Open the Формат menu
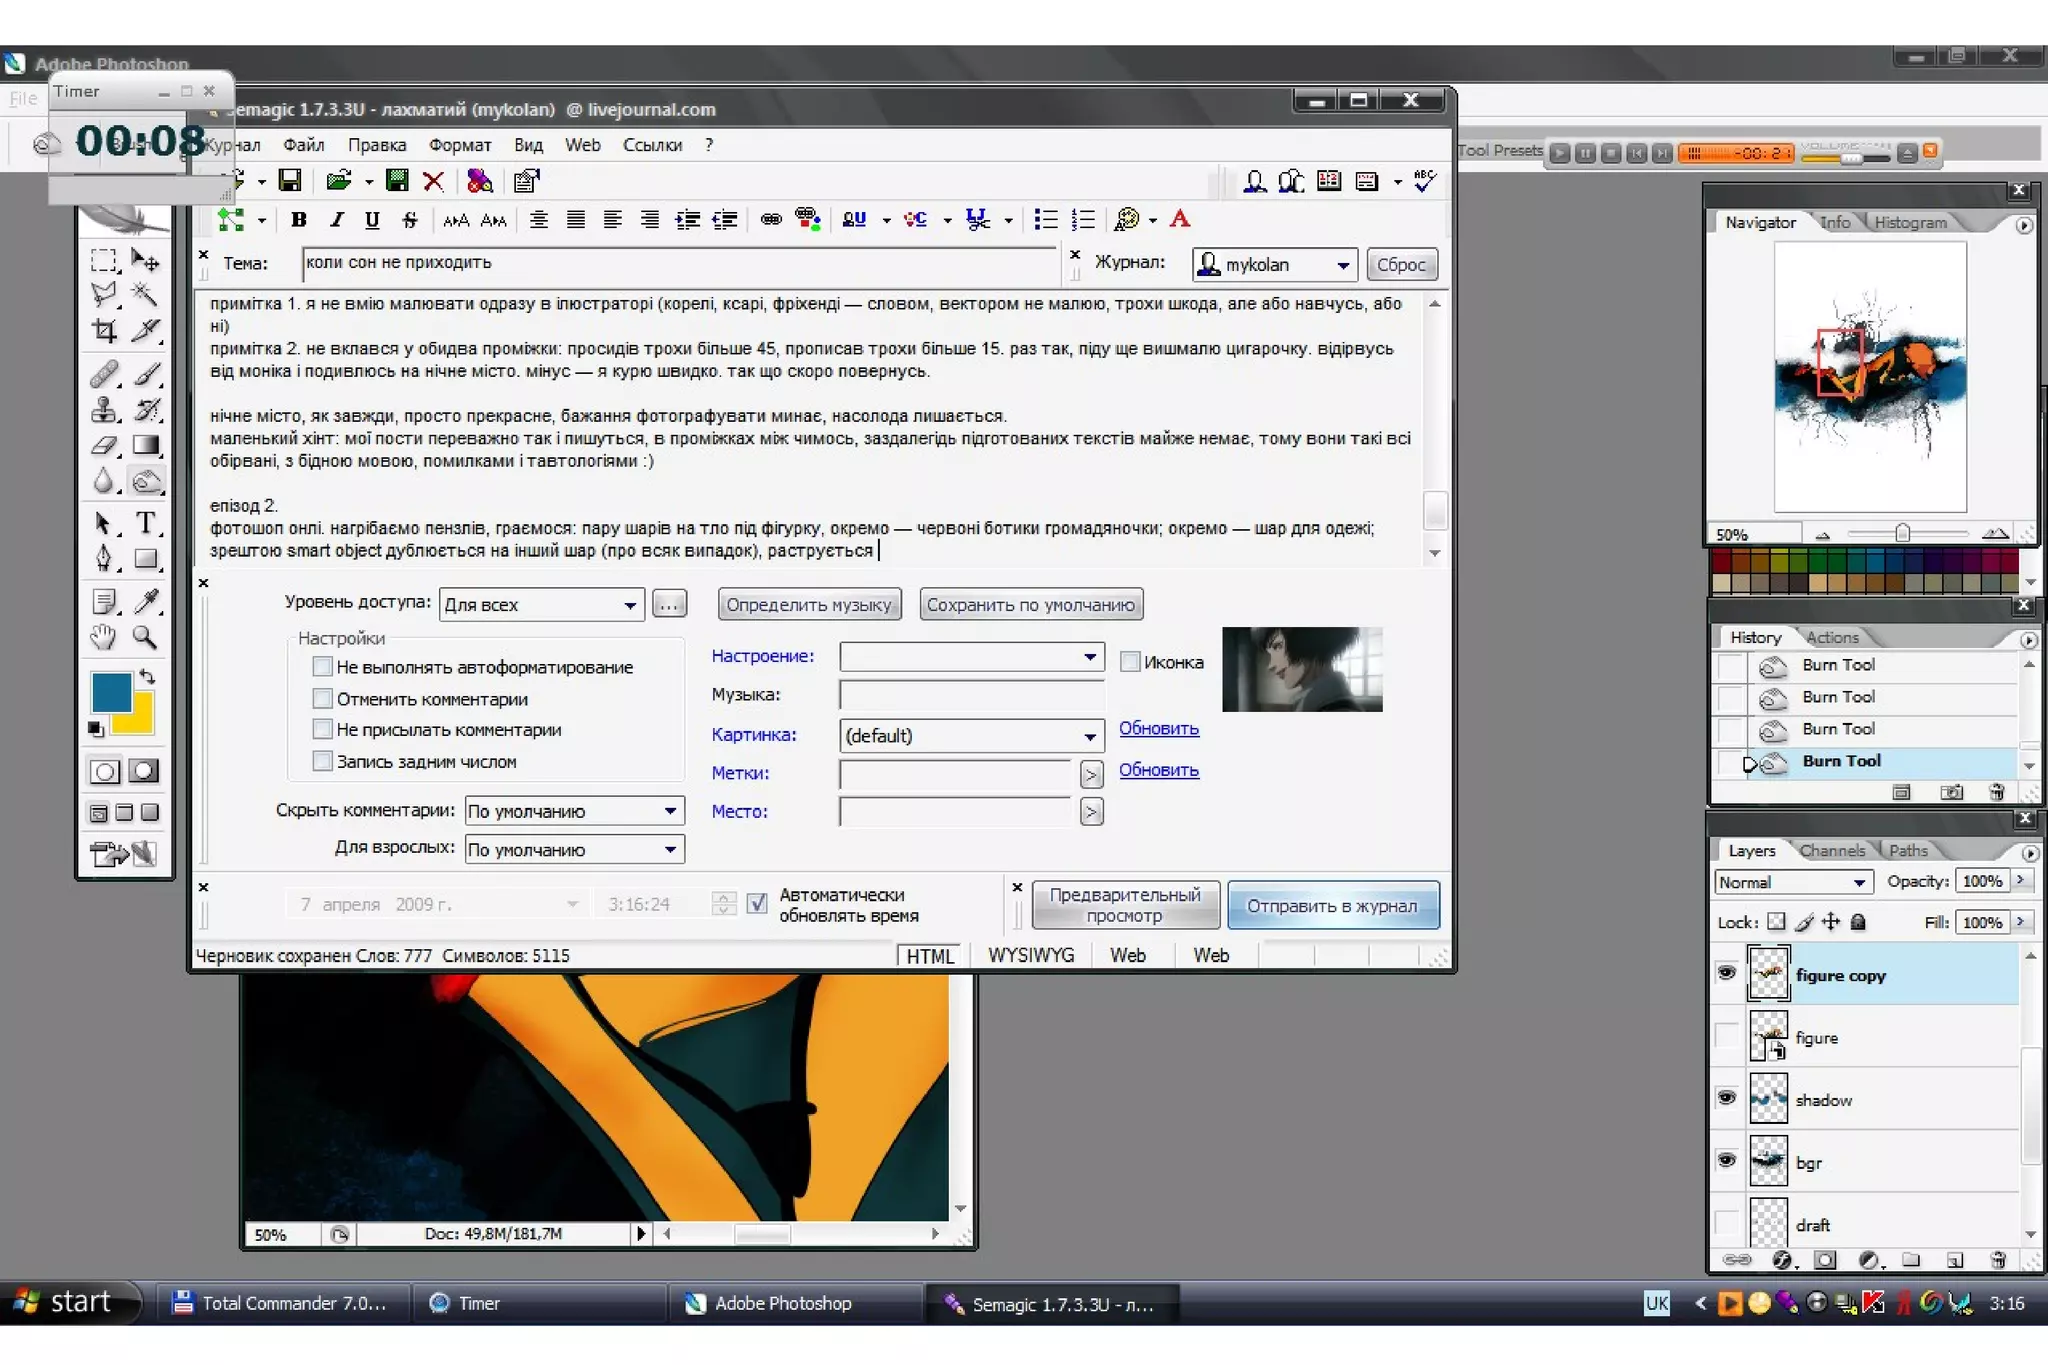The height and width of the screenshot is (1365, 2048). (459, 145)
